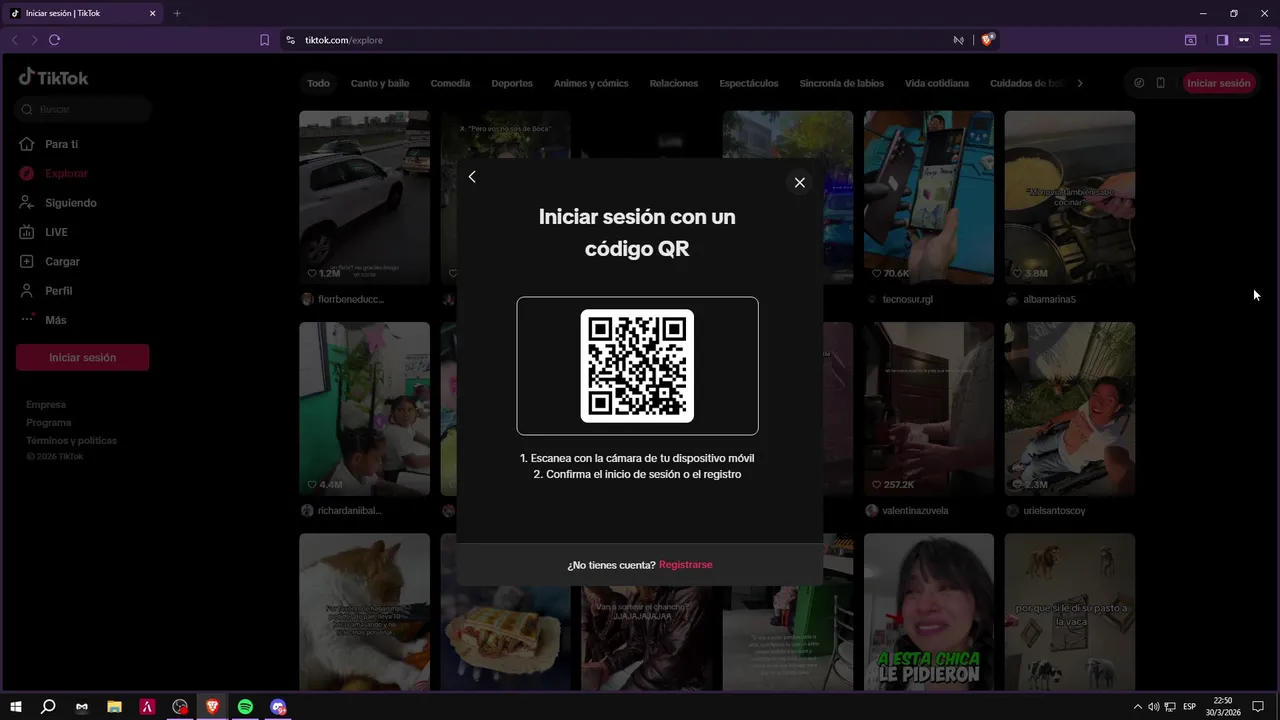The width and height of the screenshot is (1280, 720).
Task: Open LIVE in sidebar
Action: click(x=44, y=232)
